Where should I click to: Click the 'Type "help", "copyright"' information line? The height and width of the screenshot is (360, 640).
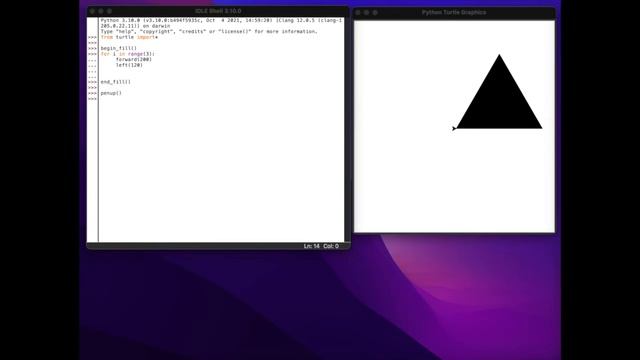pos(209,31)
